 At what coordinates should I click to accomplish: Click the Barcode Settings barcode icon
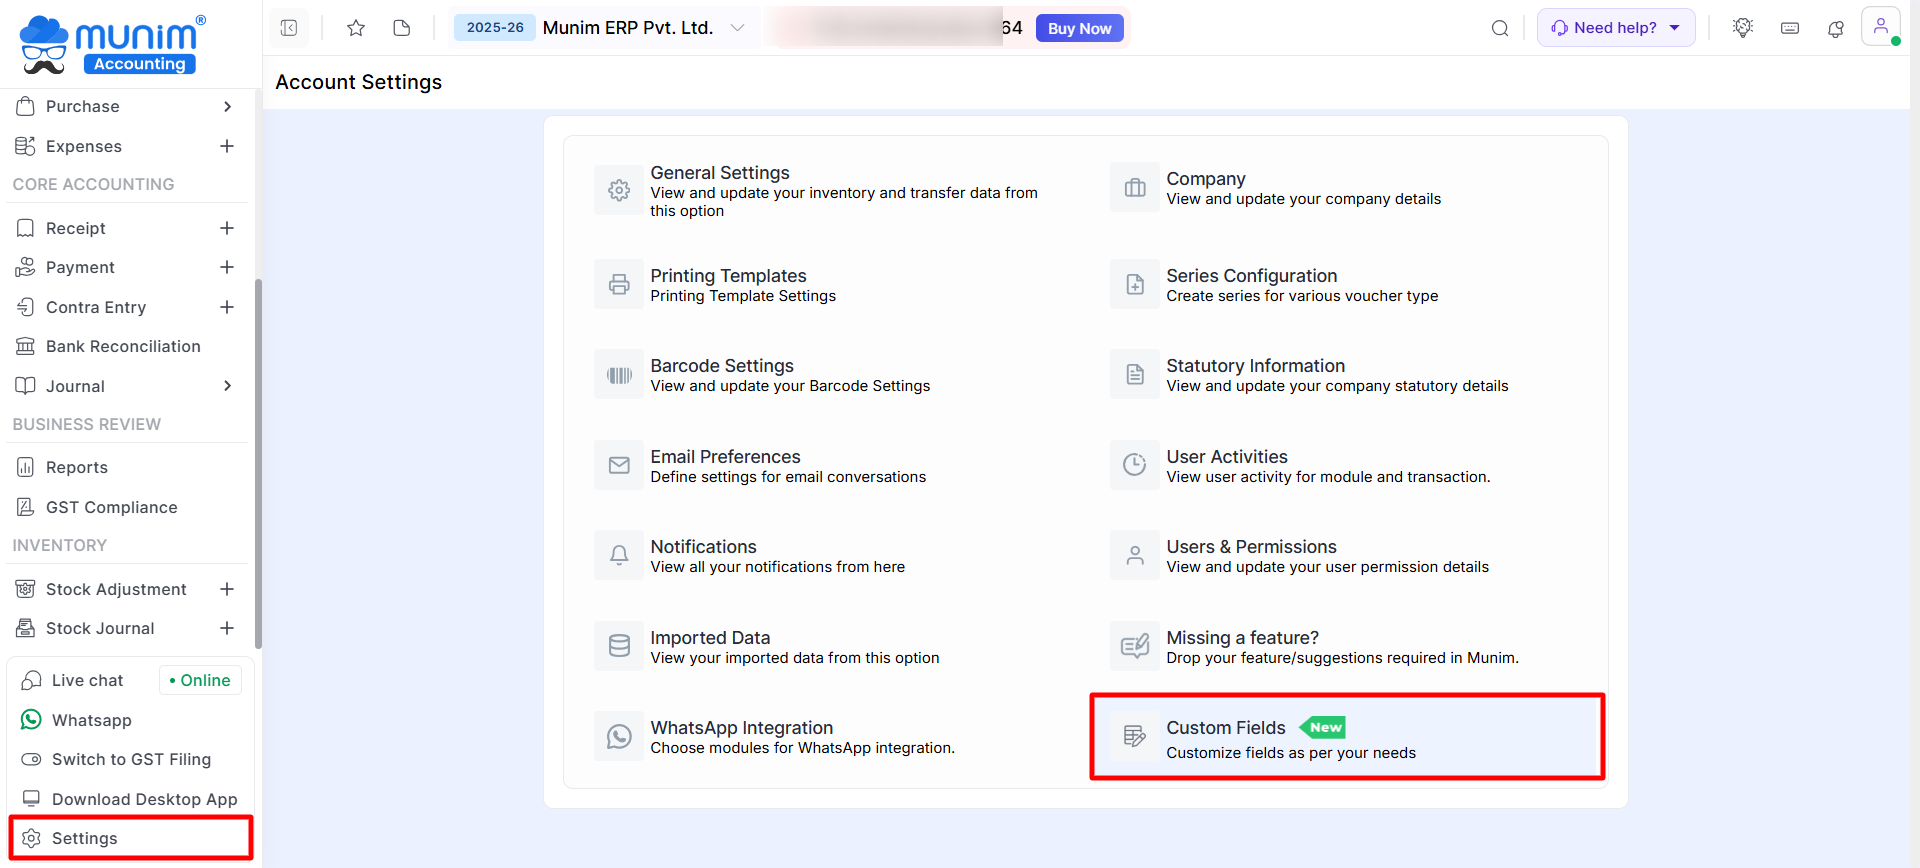pos(619,375)
